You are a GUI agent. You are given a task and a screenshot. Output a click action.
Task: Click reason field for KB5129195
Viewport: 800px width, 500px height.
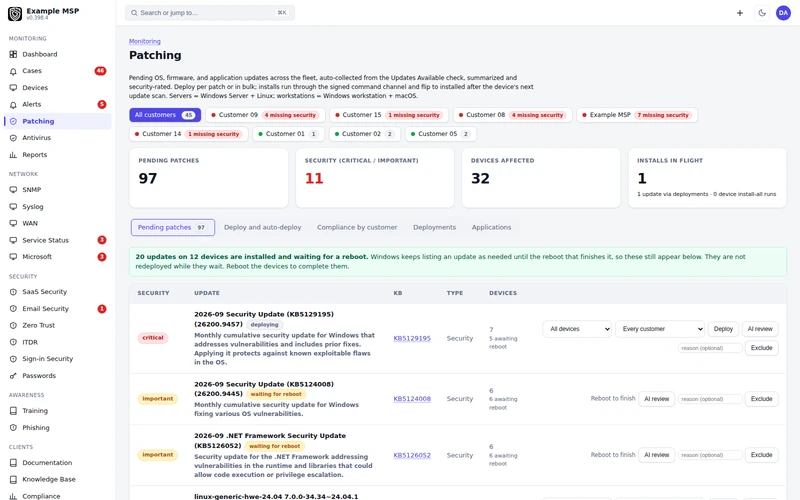(710, 348)
